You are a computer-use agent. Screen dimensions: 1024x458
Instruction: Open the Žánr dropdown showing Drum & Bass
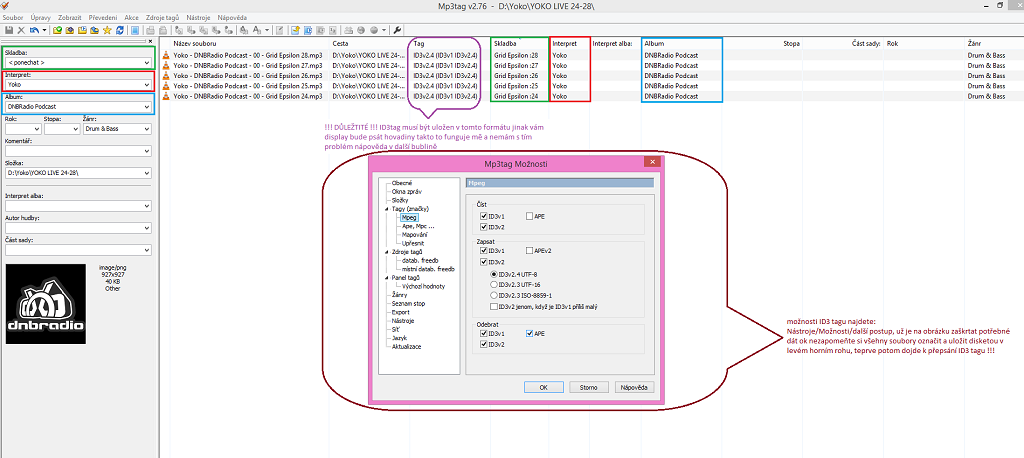point(147,128)
